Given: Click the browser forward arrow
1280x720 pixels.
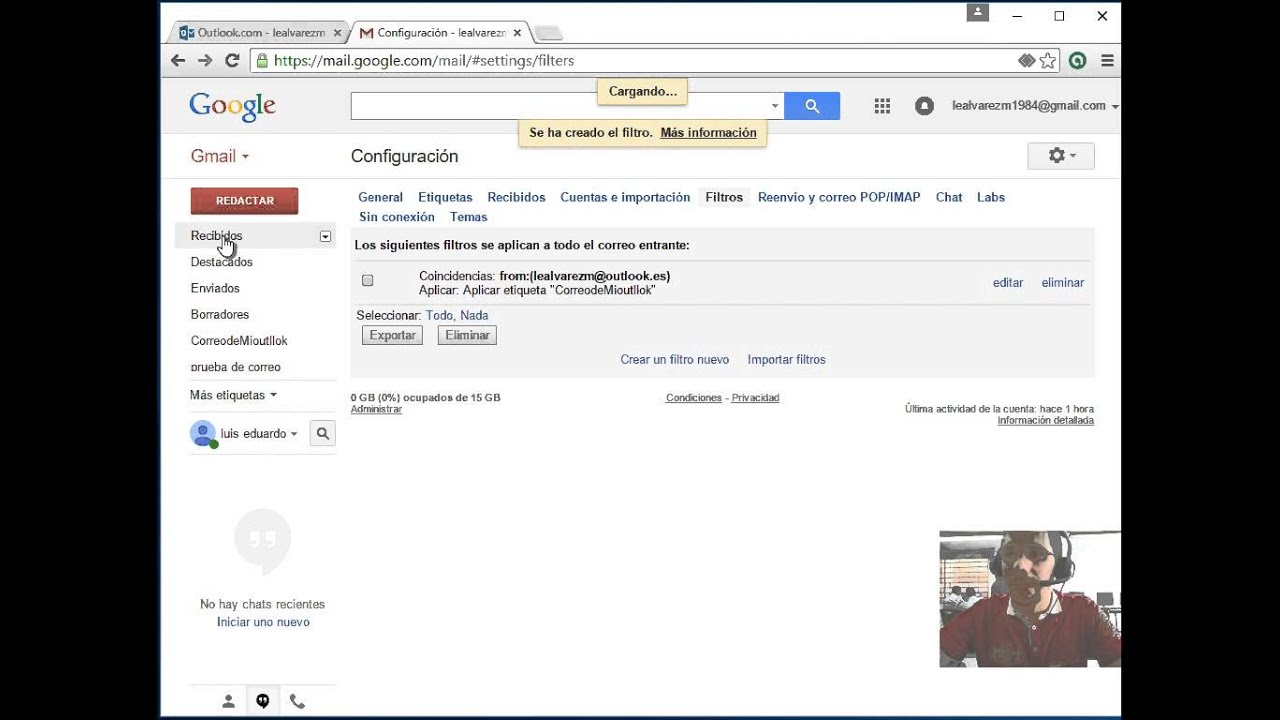Looking at the screenshot, I should [x=205, y=60].
